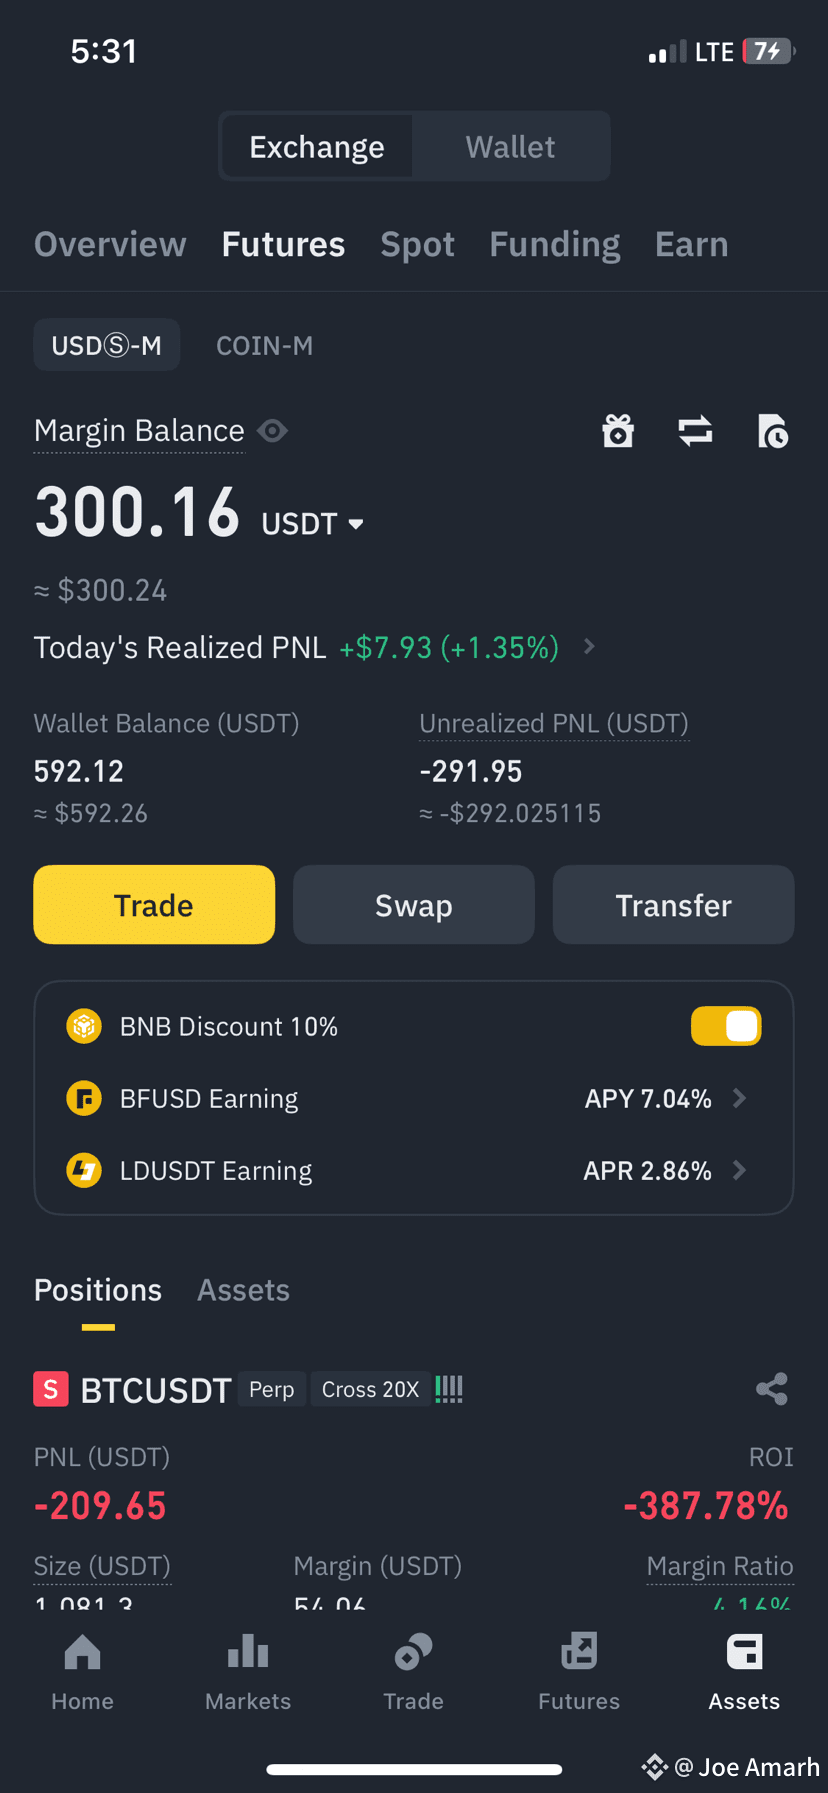
Task: Expand LDUSDT Earning APR details
Action: tap(666, 1170)
